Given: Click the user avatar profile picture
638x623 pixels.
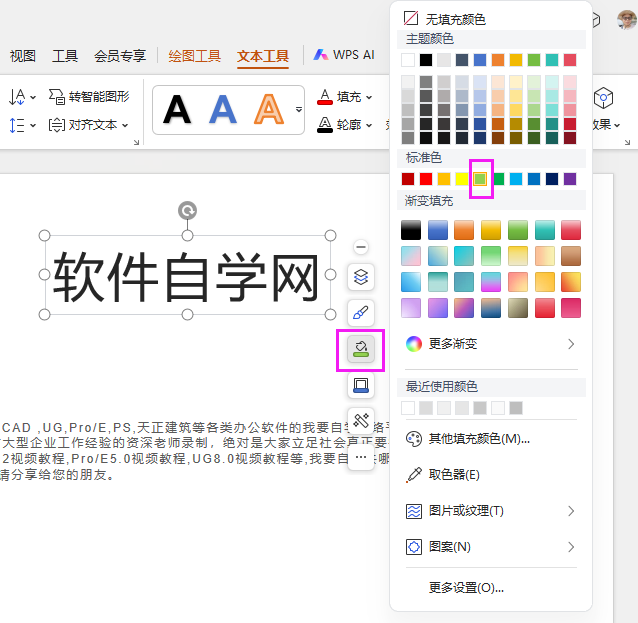Looking at the screenshot, I should pos(627,20).
